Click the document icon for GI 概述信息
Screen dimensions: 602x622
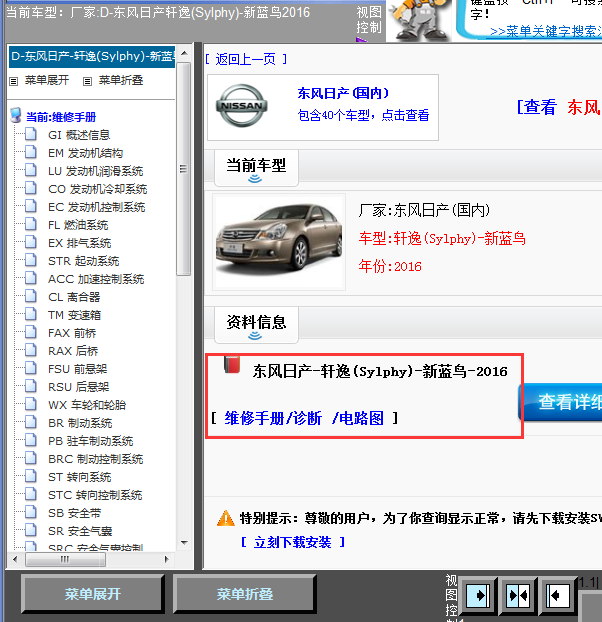click(31, 134)
